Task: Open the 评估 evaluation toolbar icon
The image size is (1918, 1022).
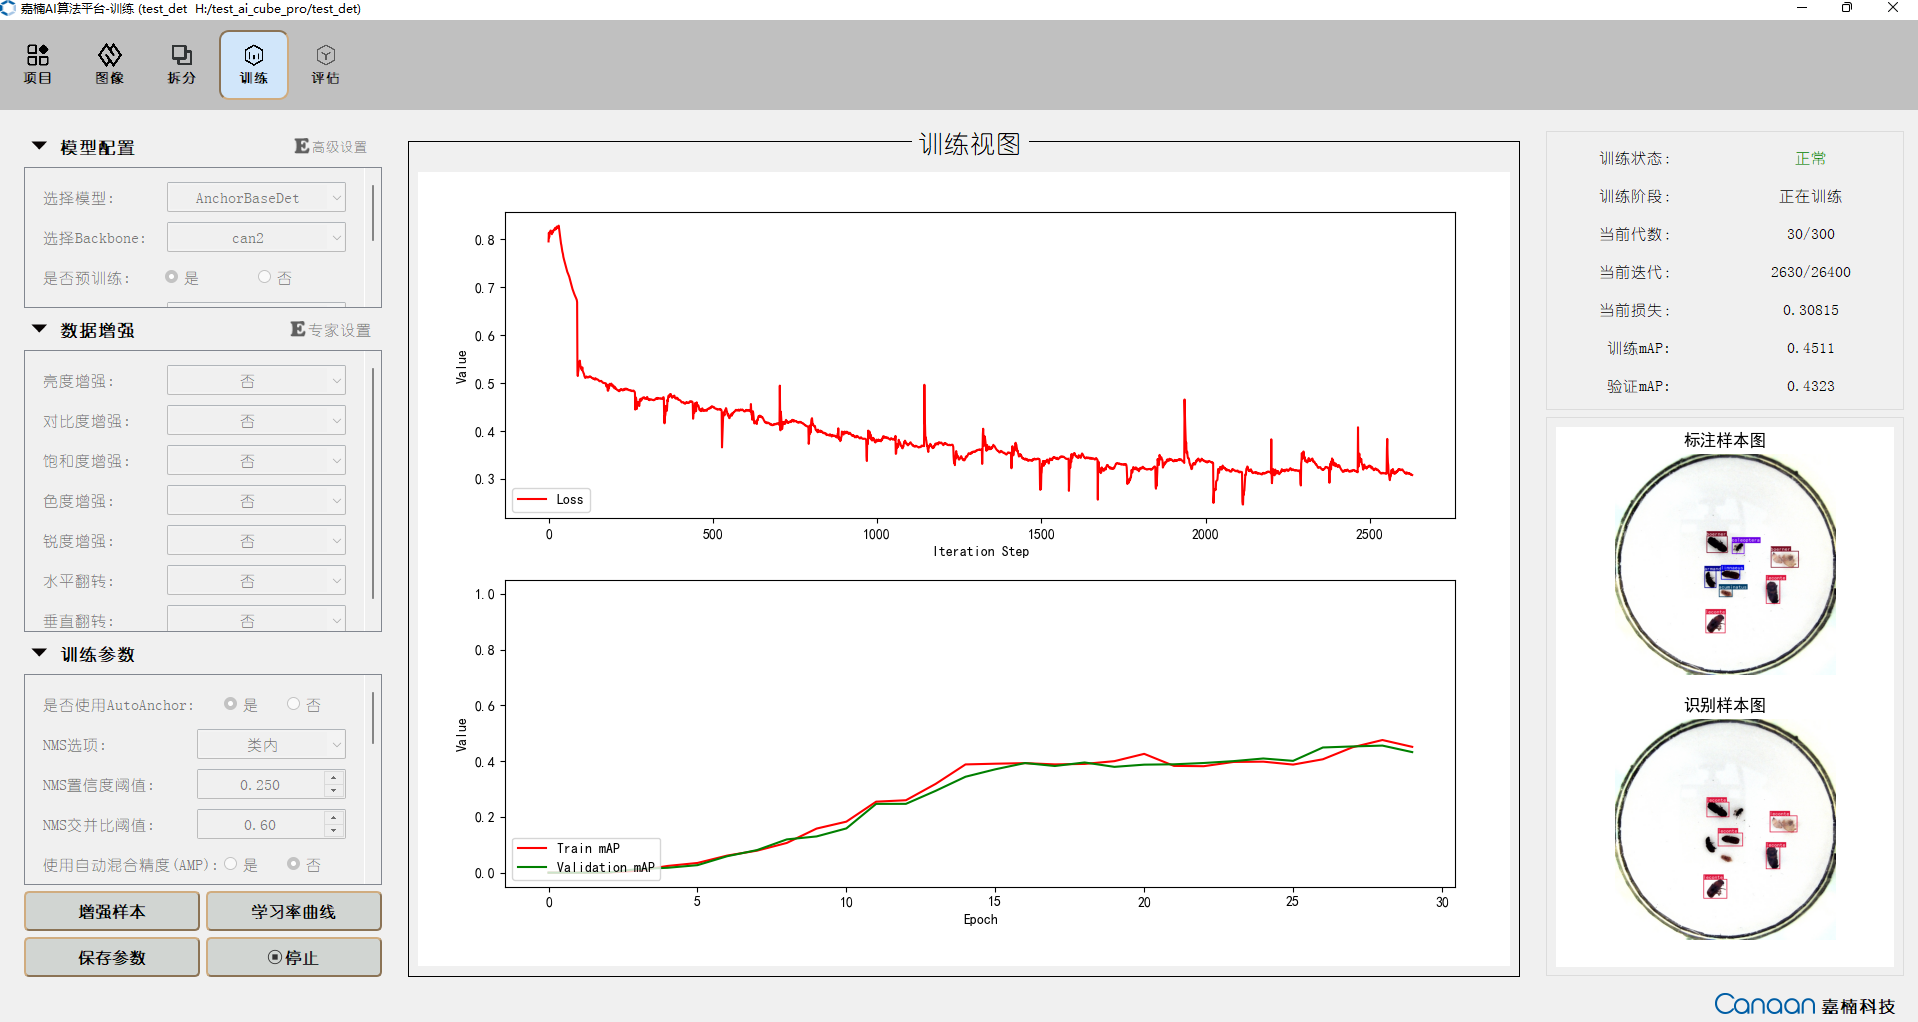Action: click(326, 65)
